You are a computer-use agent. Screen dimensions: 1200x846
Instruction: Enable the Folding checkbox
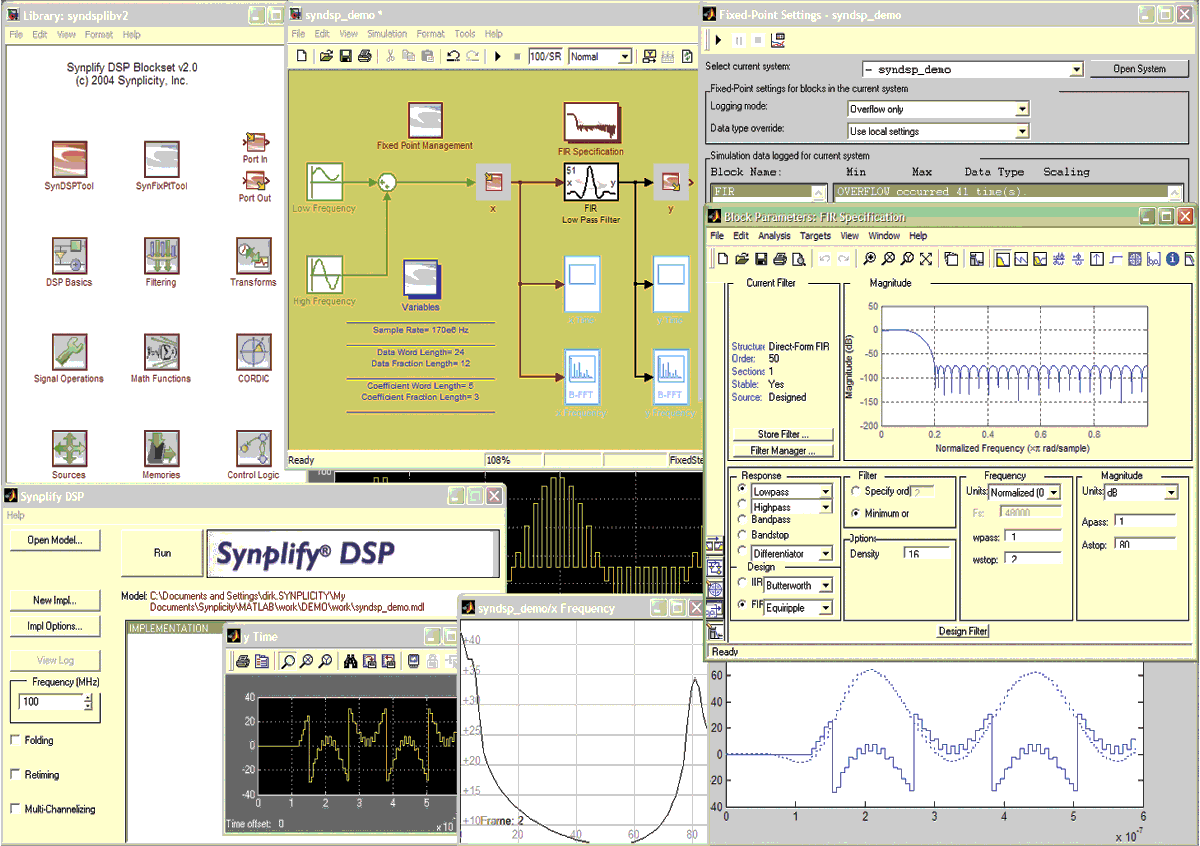[x=15, y=740]
